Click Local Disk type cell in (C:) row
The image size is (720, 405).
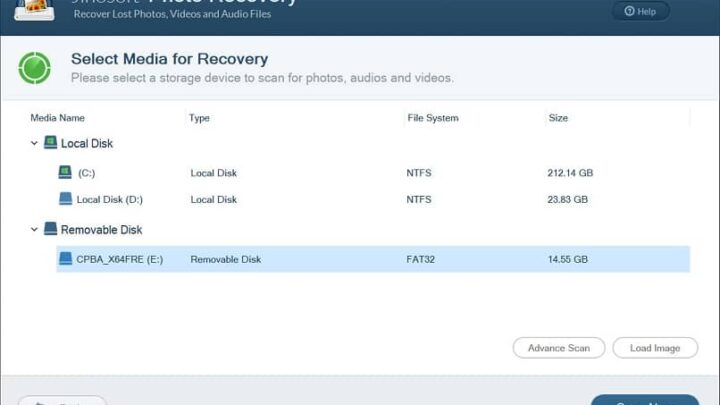point(214,173)
